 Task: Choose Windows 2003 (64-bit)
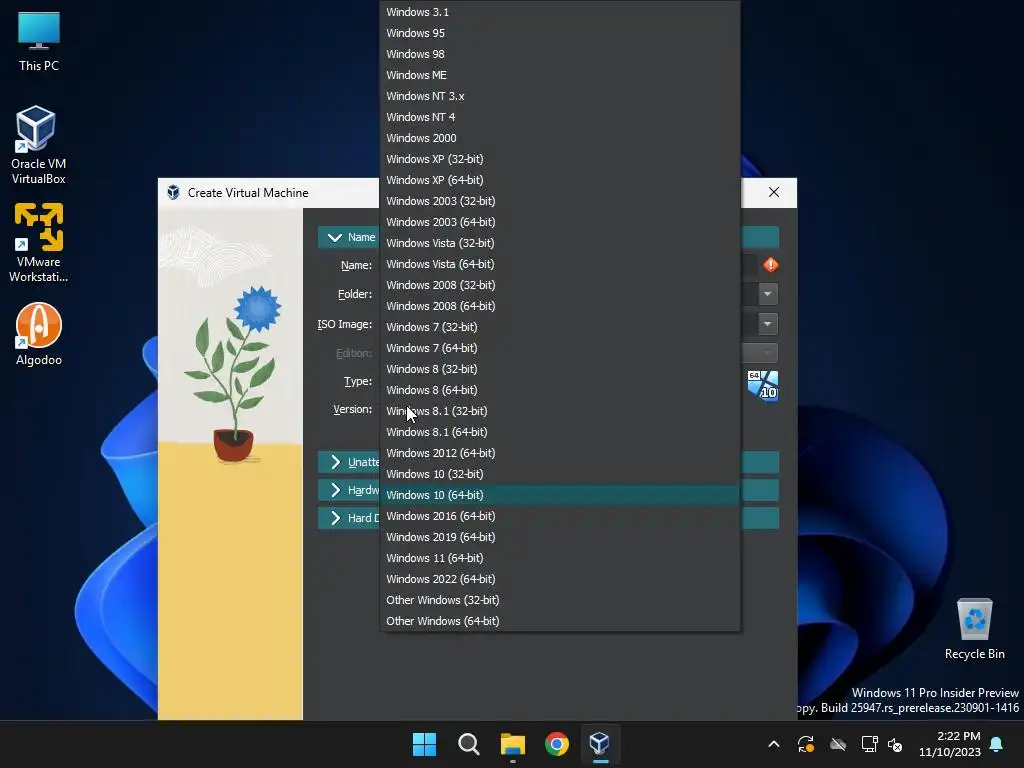coord(560,222)
